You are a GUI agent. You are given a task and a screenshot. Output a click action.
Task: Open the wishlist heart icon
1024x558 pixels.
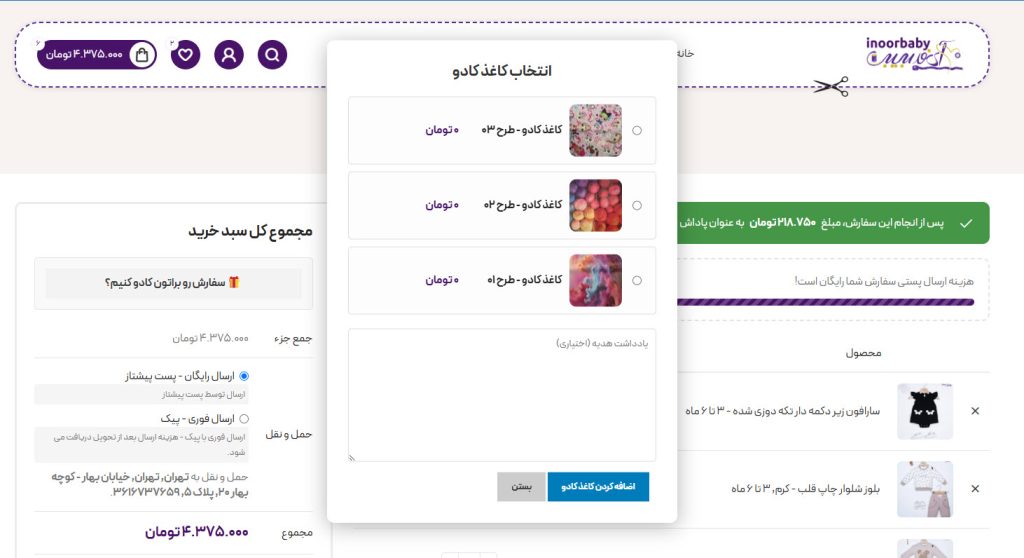pos(186,54)
